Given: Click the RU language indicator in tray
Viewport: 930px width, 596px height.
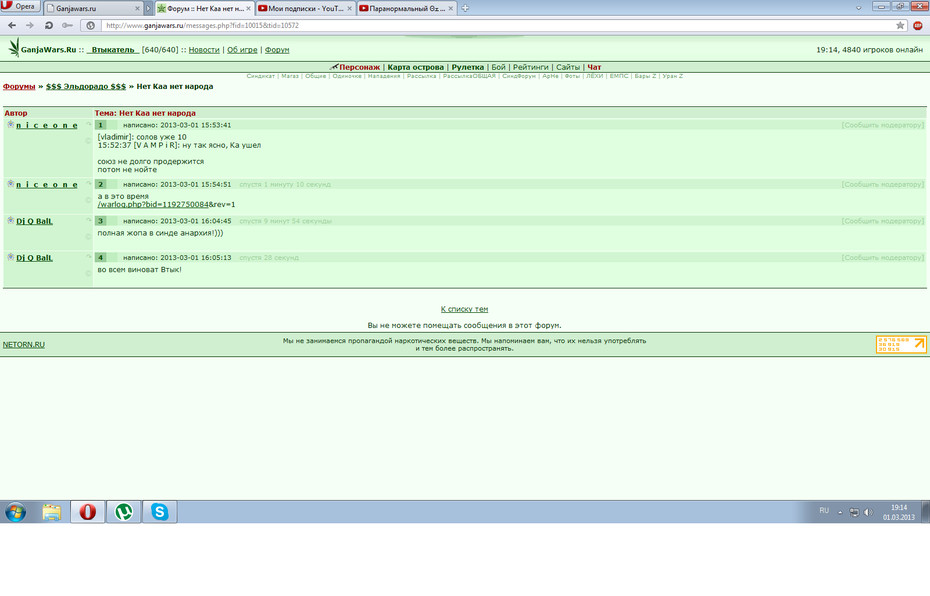Looking at the screenshot, I should pyautogui.click(x=824, y=511).
